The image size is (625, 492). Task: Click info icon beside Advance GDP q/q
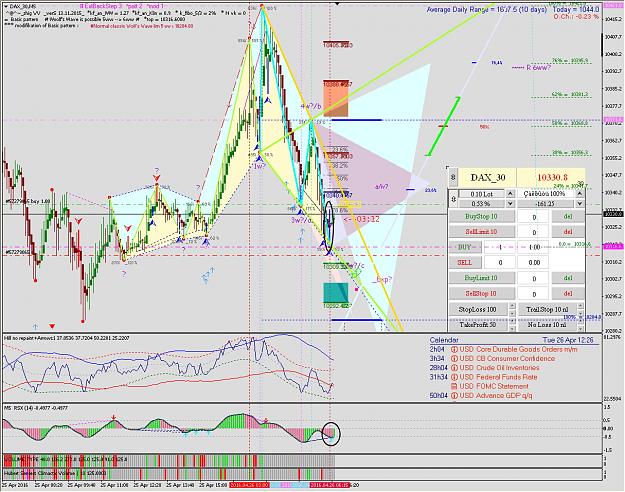[x=454, y=396]
